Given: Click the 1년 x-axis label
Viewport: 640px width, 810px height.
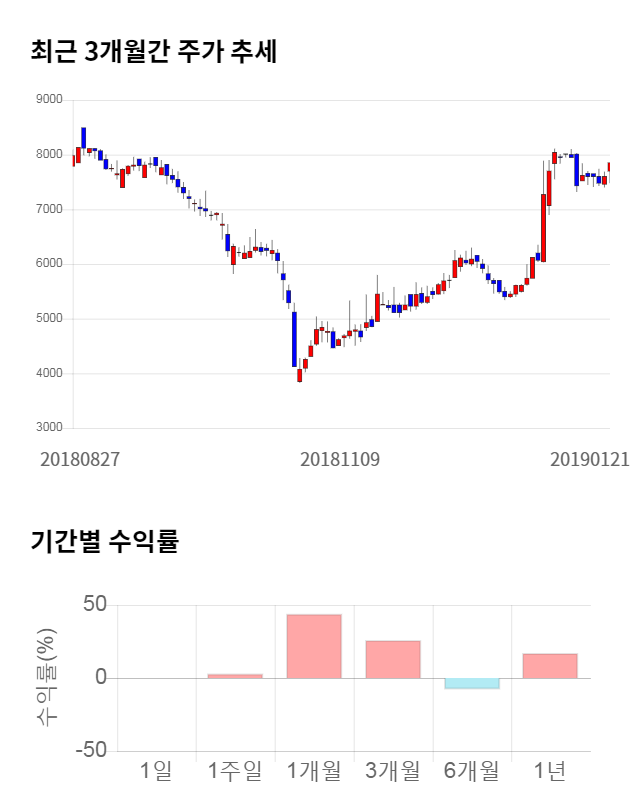Looking at the screenshot, I should point(550,772).
